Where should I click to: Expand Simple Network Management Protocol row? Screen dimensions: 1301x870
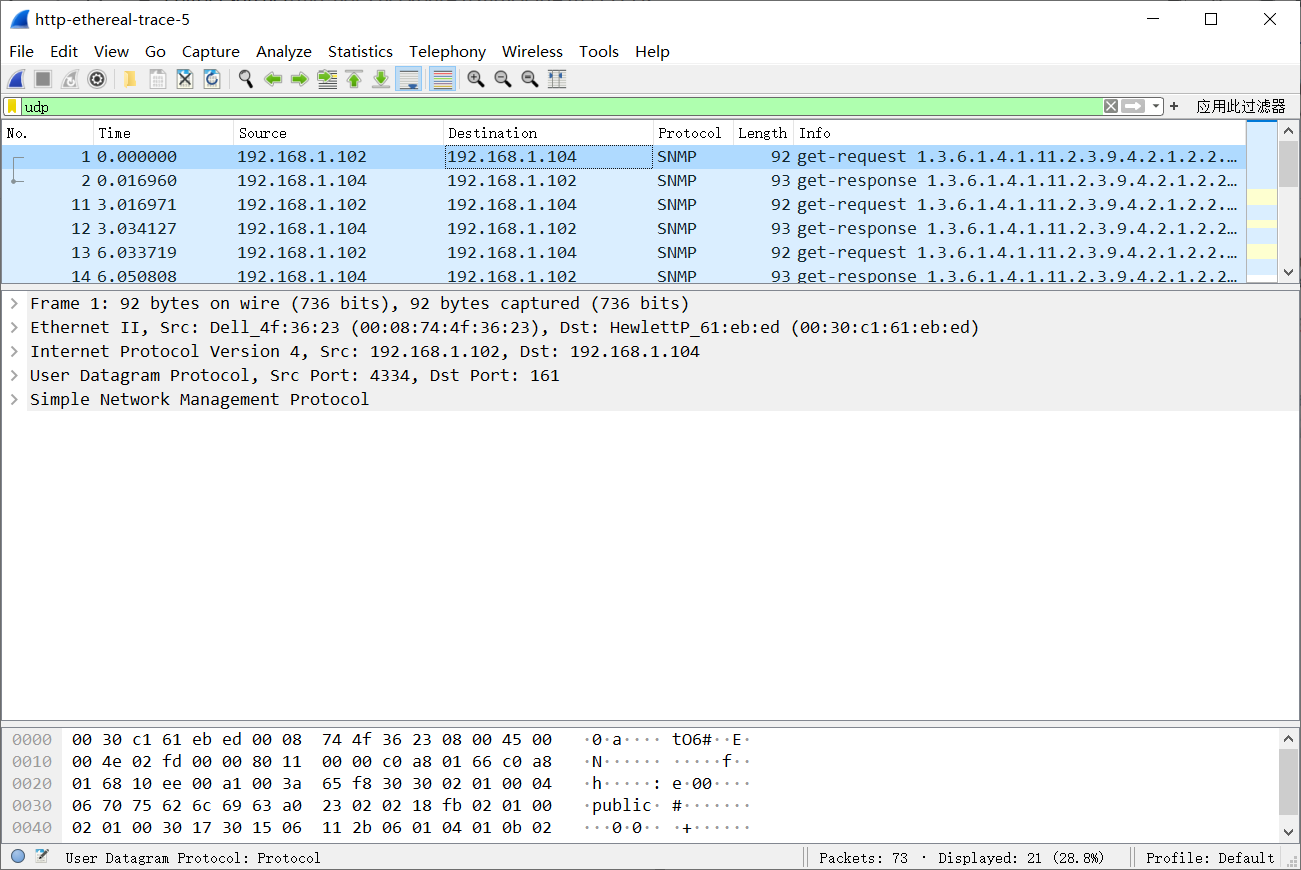point(14,399)
